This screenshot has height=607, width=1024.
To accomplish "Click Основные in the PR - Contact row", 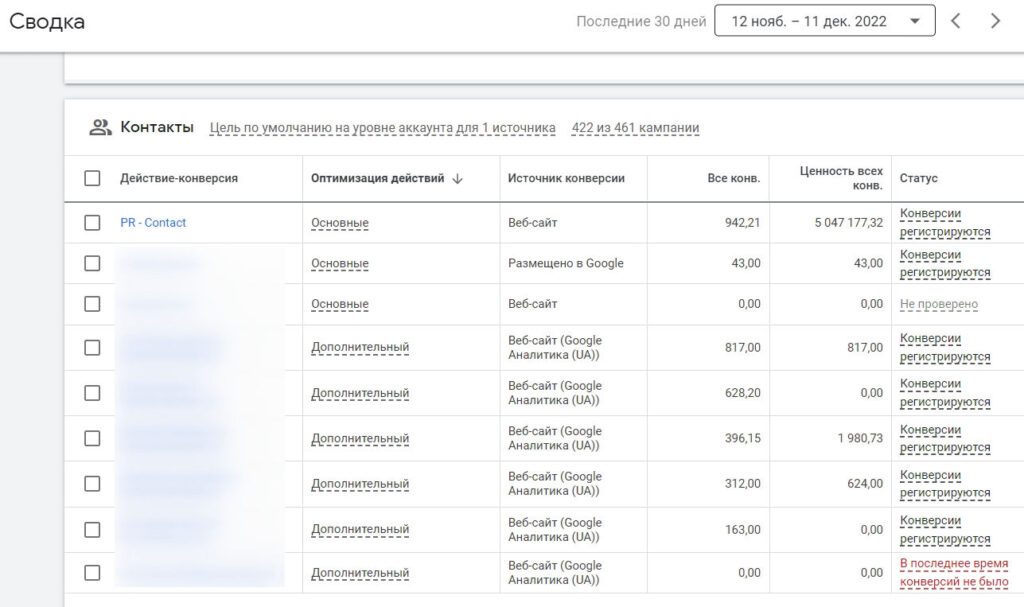I will pyautogui.click(x=340, y=223).
